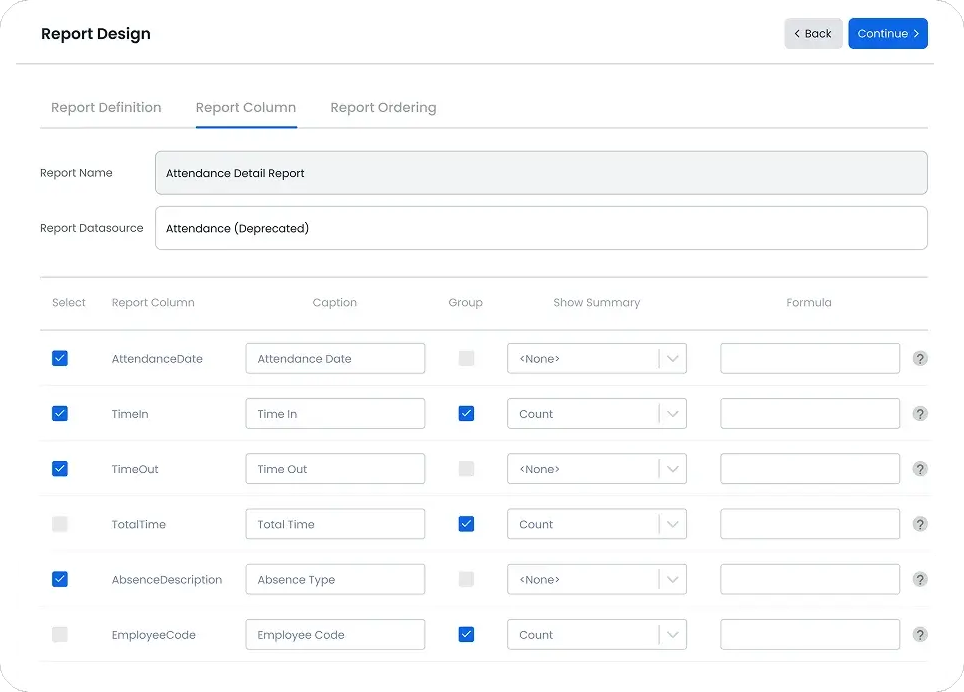The height and width of the screenshot is (692, 964).
Task: Edit caption field 'Time In'
Action: click(335, 414)
